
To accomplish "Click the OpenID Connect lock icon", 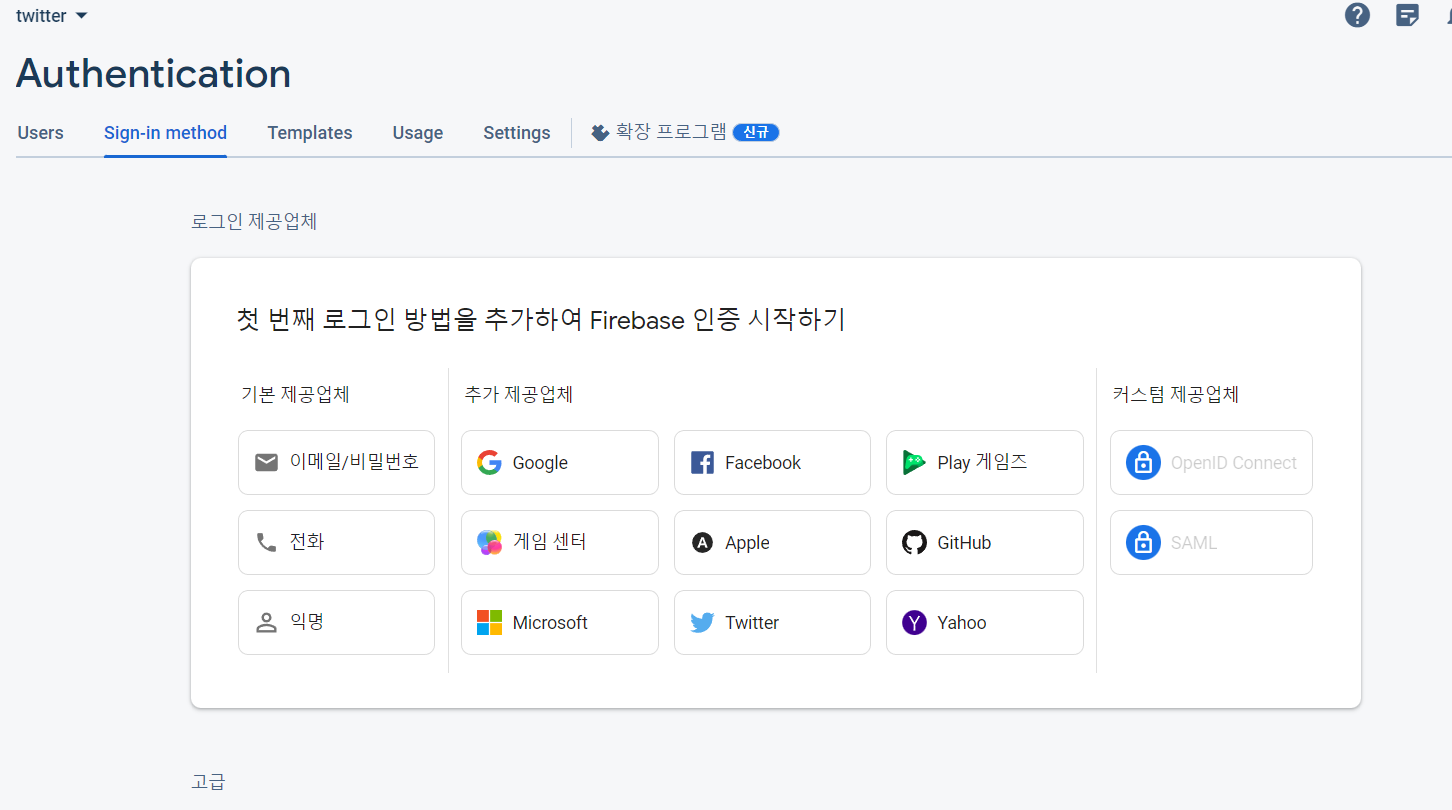I will [x=1142, y=462].
